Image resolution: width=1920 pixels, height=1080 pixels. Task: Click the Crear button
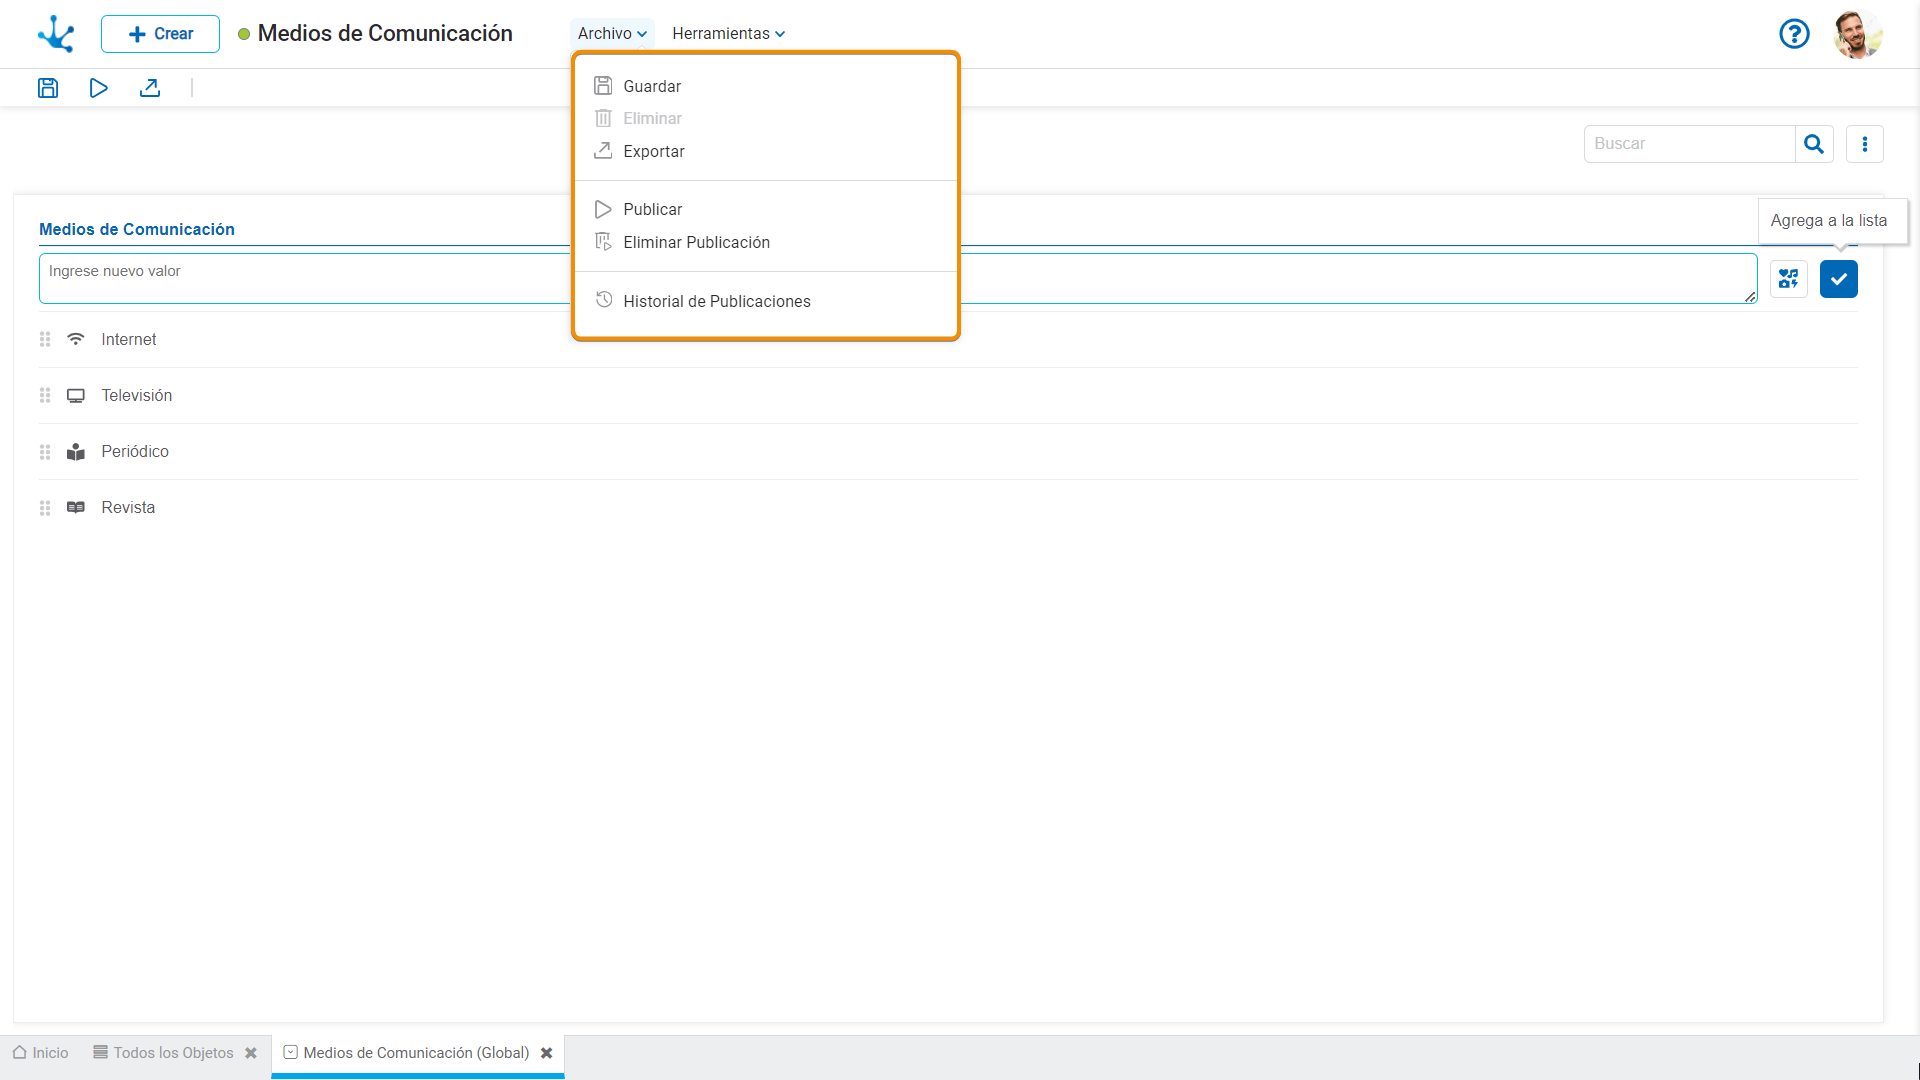click(x=160, y=34)
